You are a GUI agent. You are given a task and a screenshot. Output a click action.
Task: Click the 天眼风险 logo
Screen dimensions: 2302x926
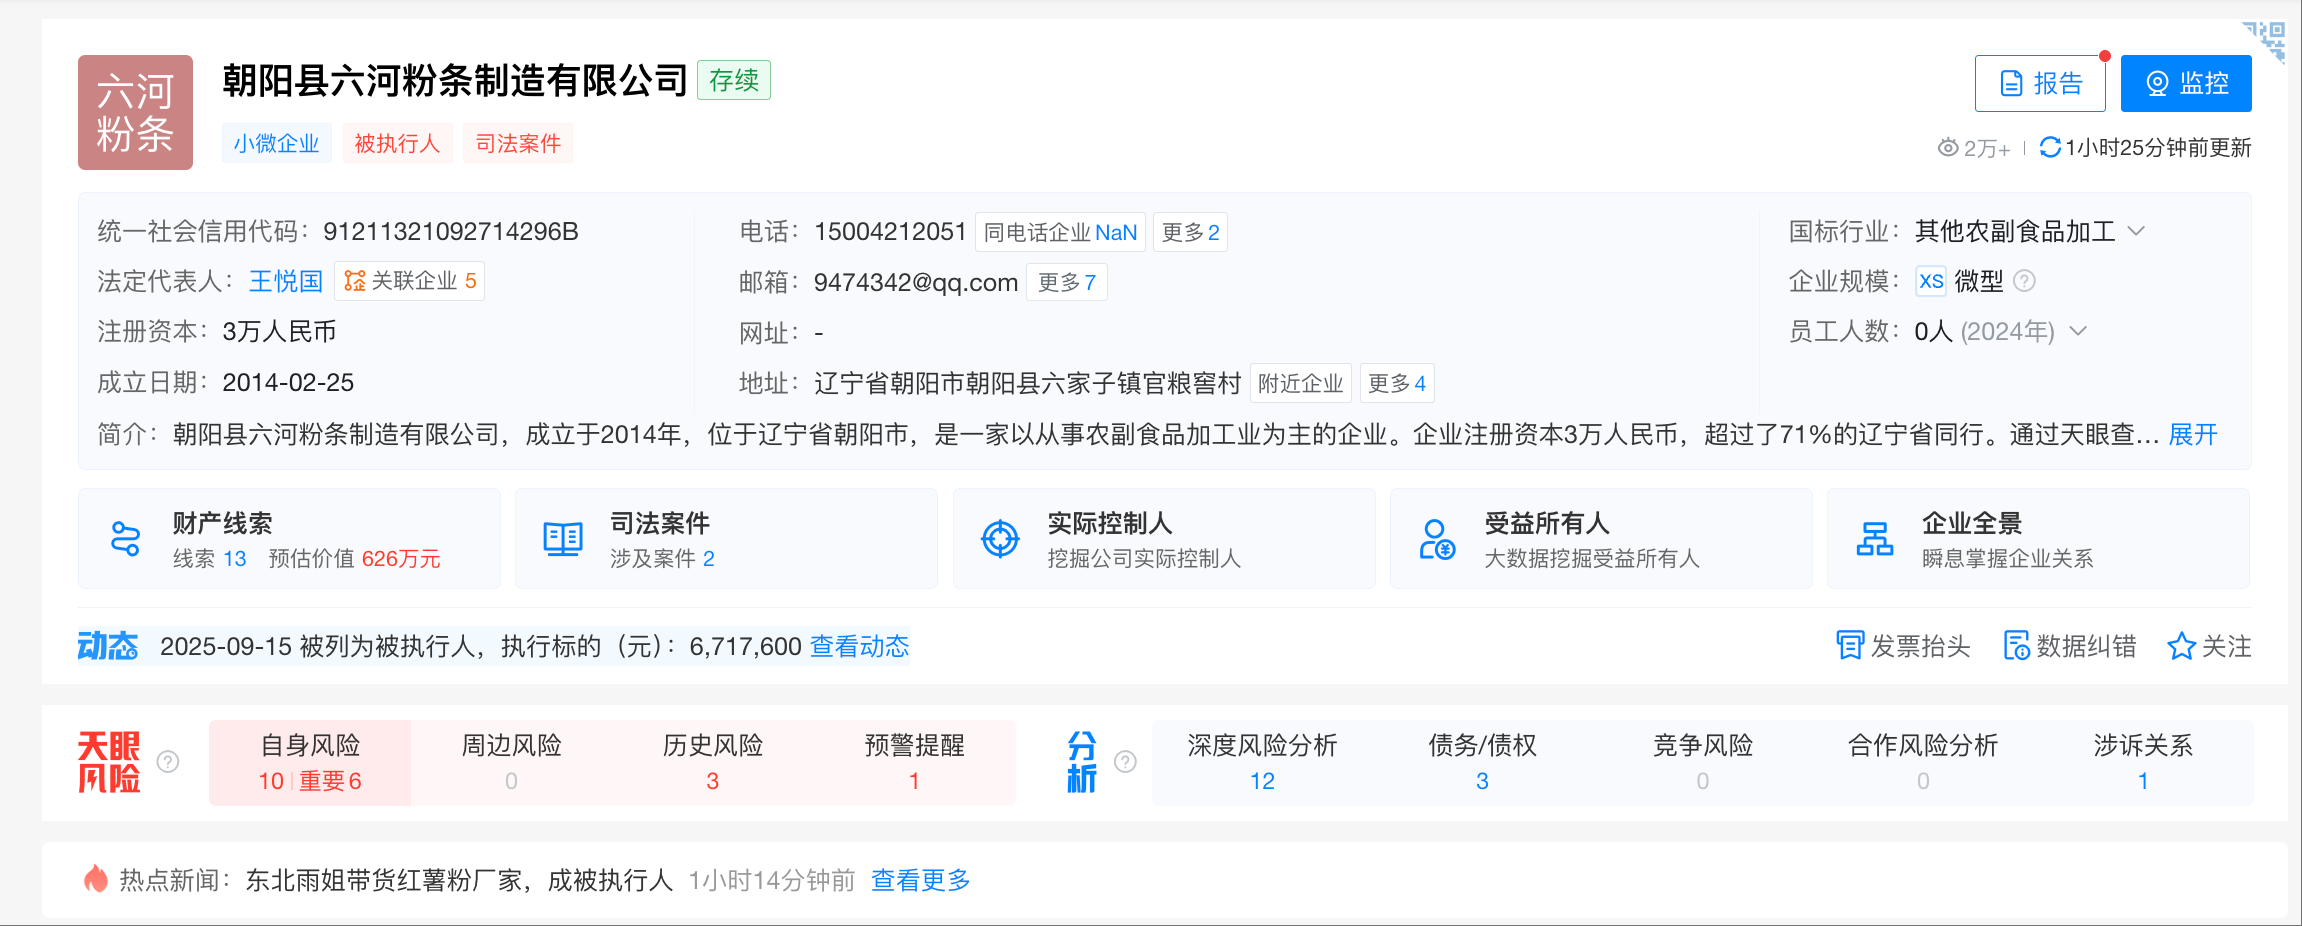[109, 762]
